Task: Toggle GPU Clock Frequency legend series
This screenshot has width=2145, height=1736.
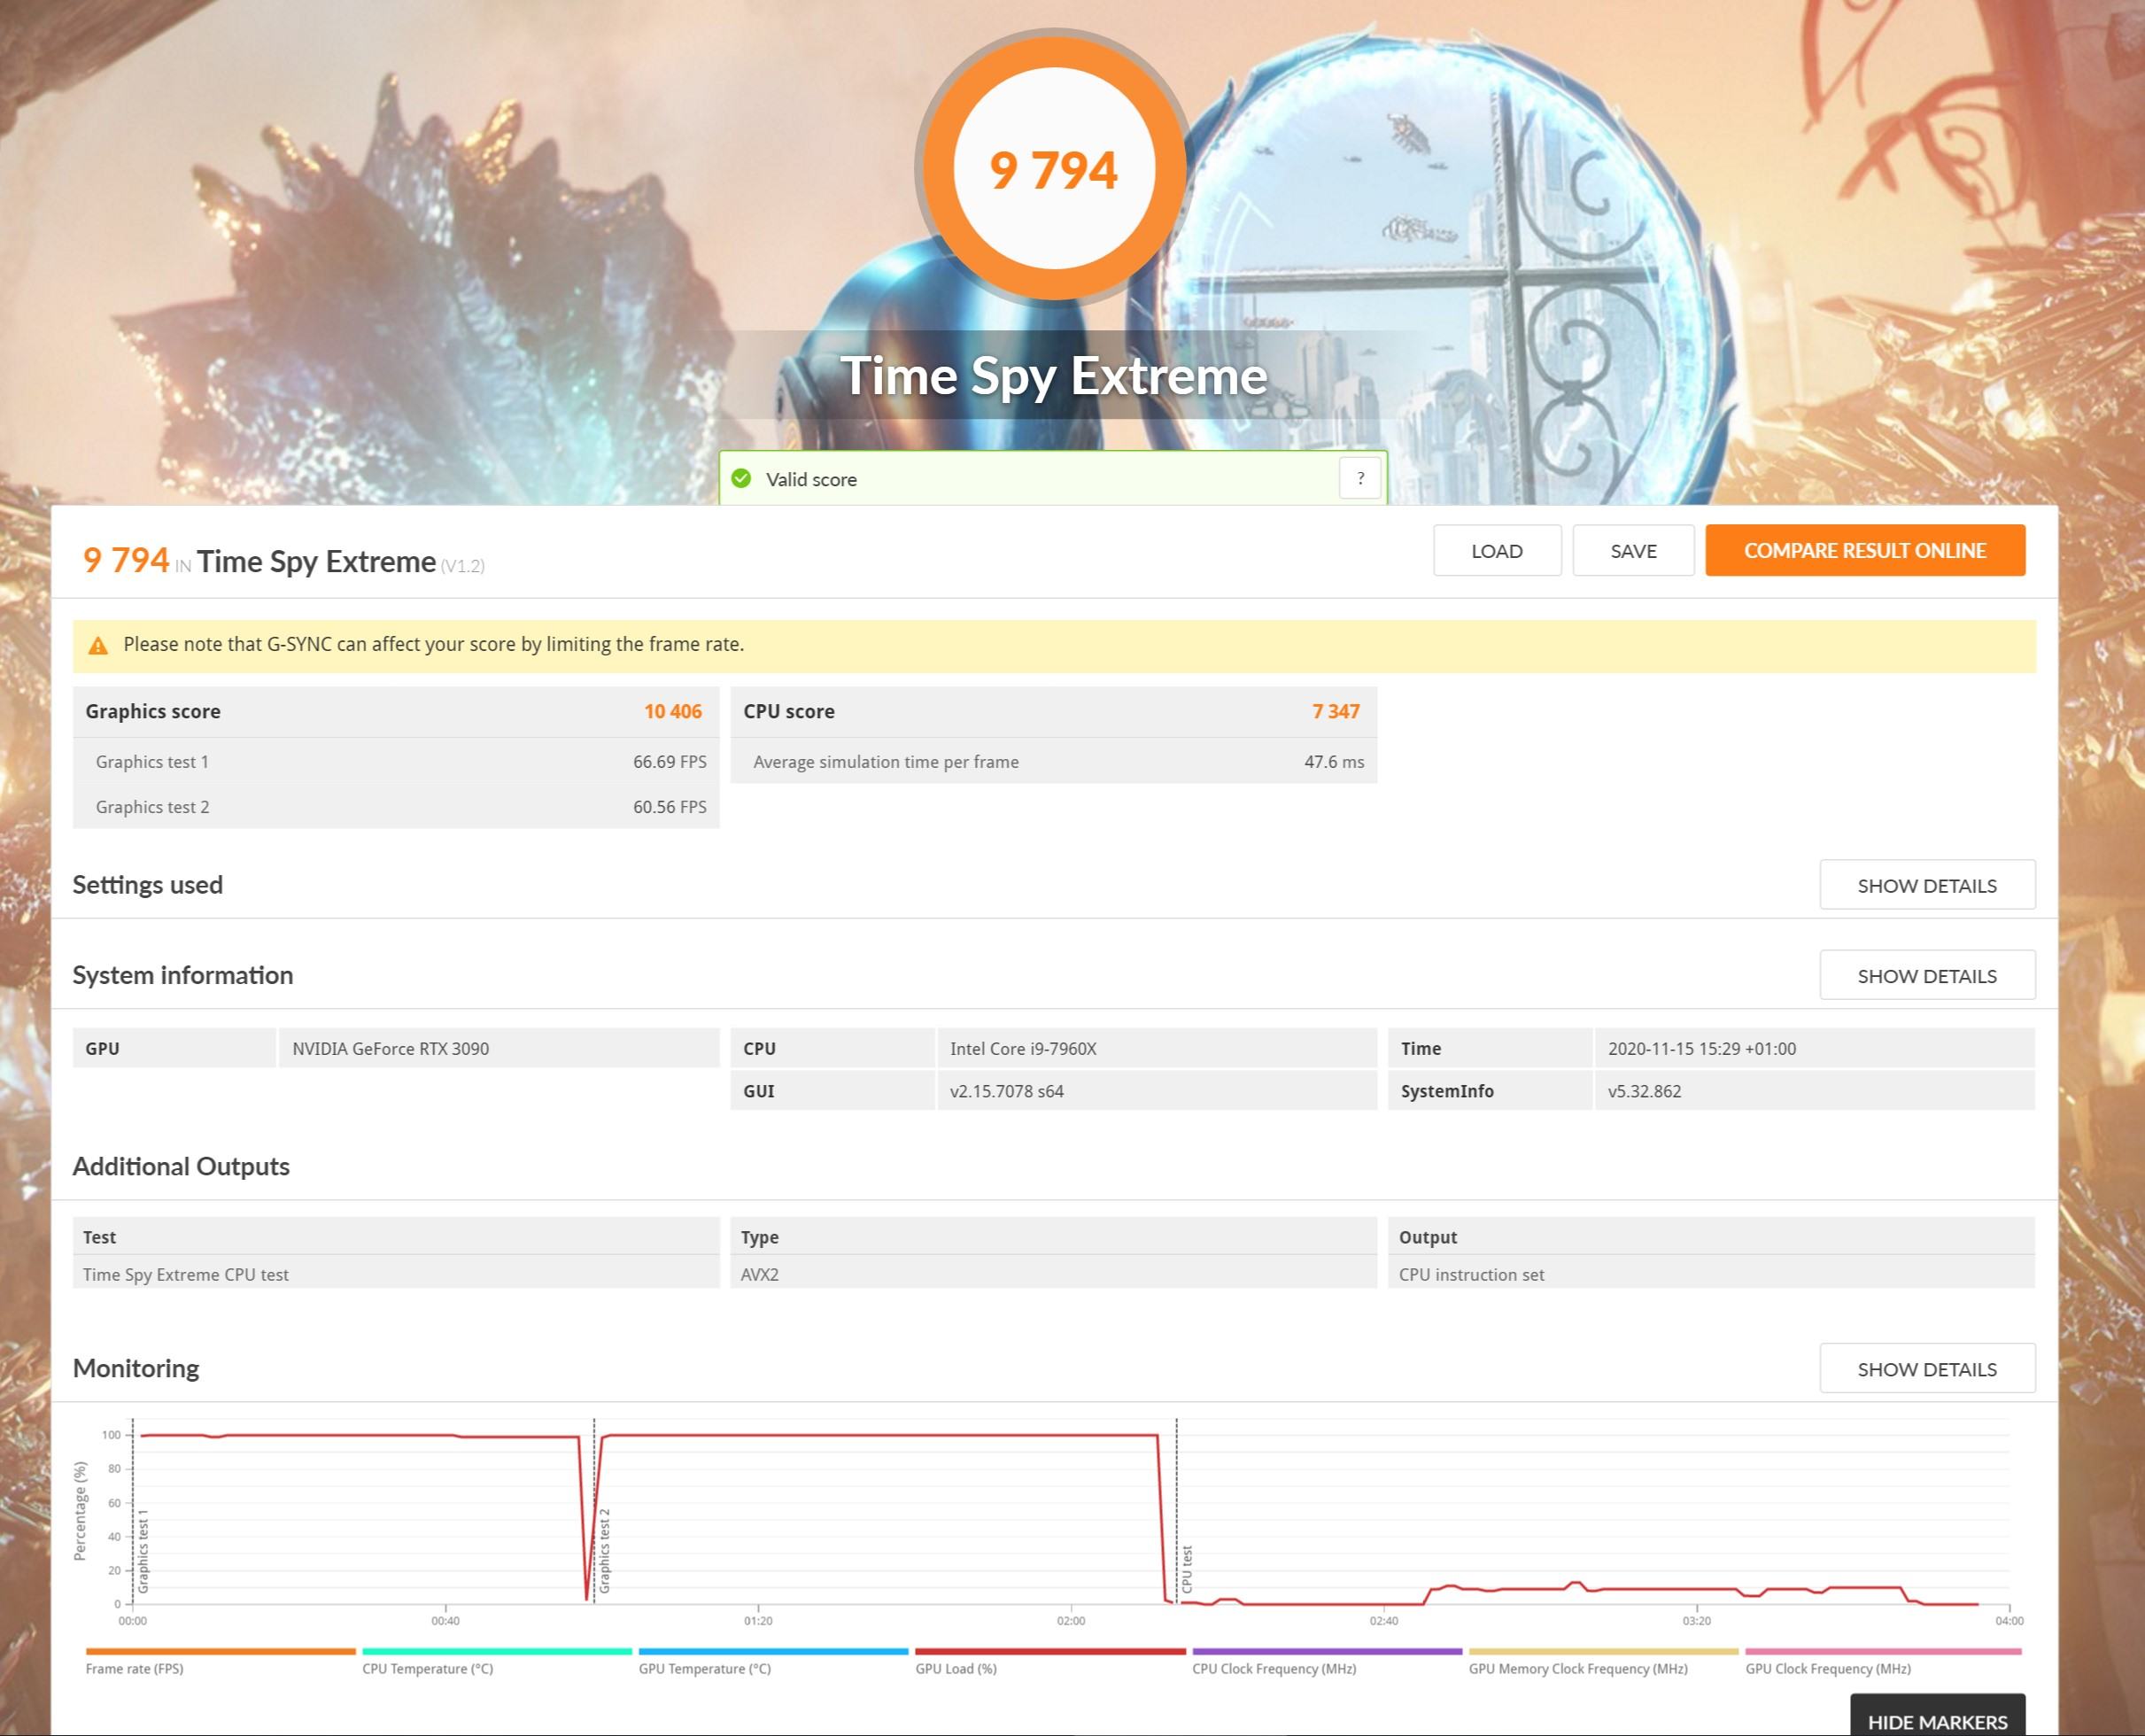Action: point(1827,1668)
